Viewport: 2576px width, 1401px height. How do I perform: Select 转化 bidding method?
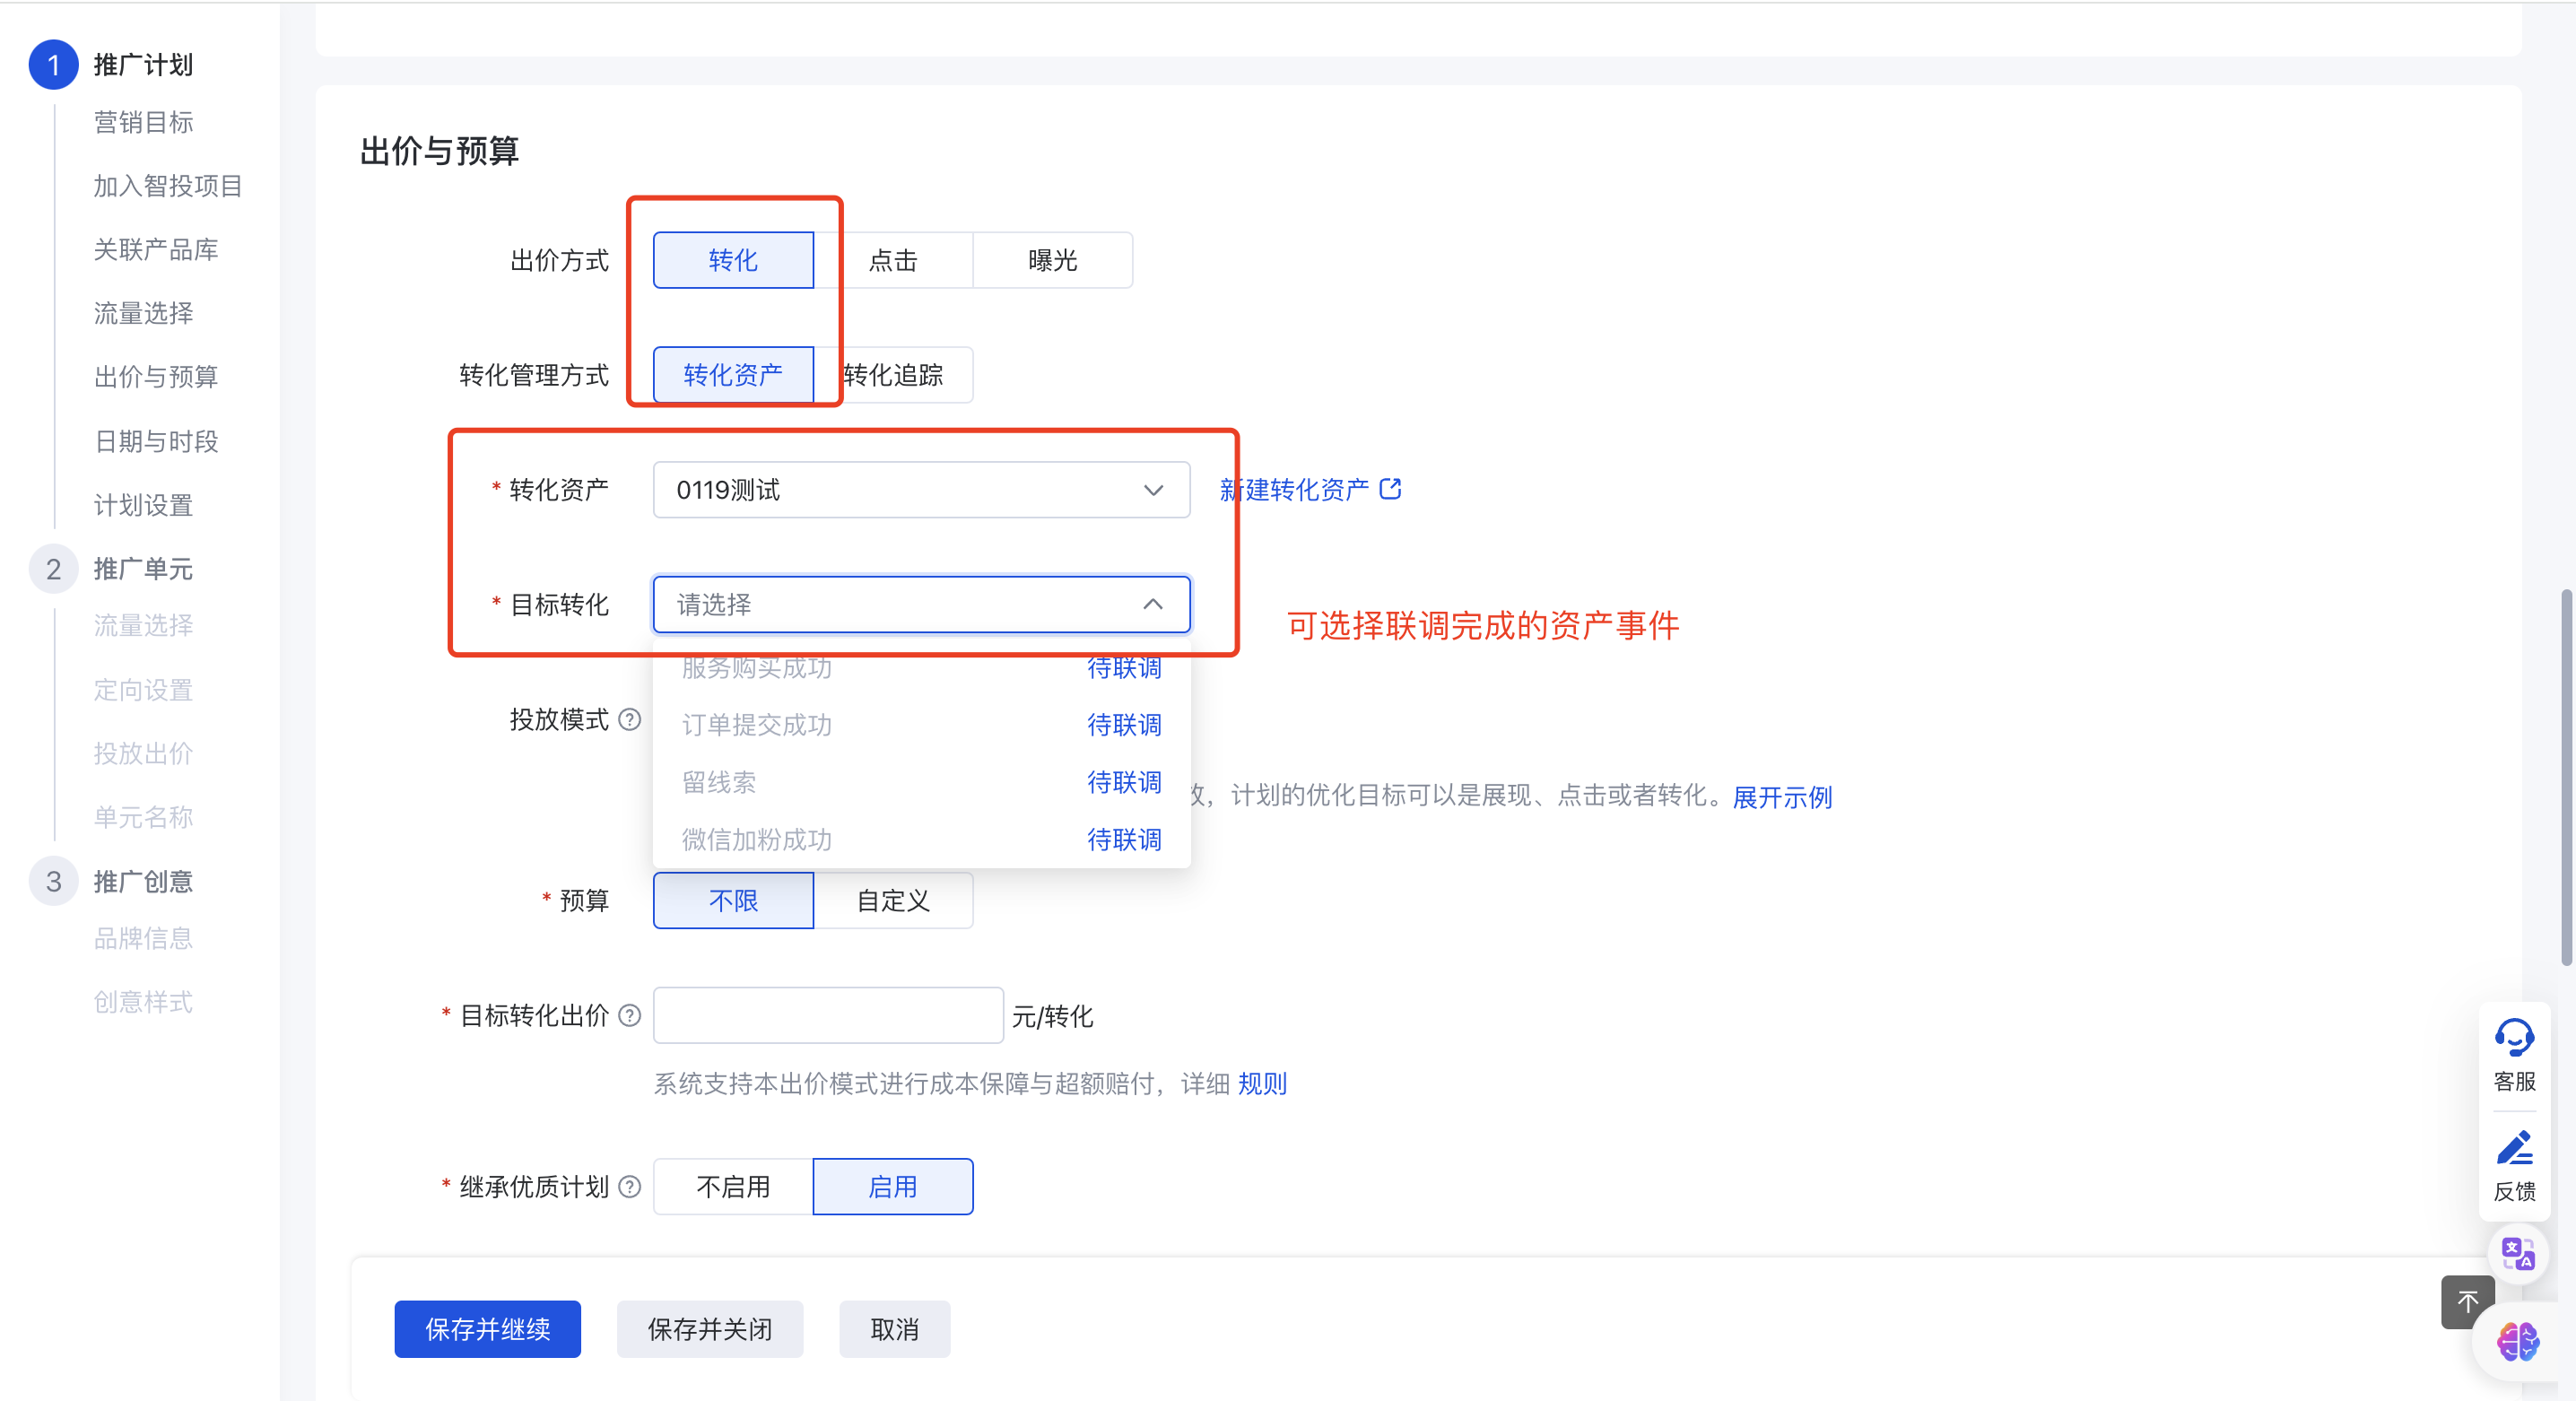pos(733,260)
